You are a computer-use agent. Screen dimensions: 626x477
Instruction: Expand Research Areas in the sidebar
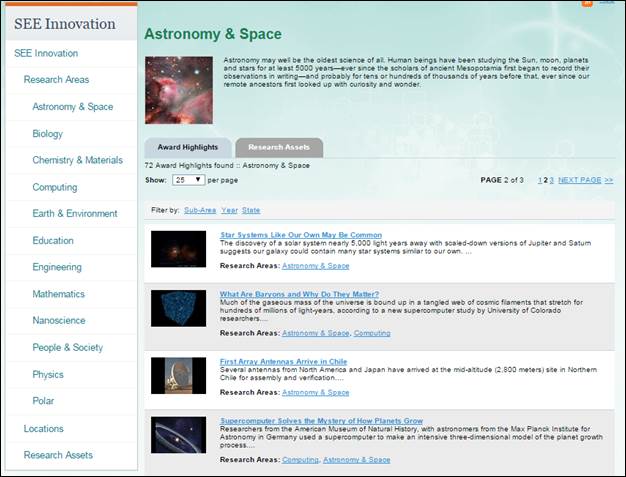[56, 80]
